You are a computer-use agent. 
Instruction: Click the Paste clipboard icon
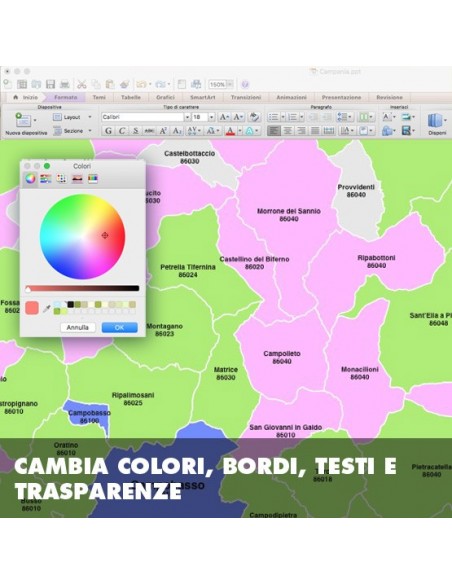[110, 85]
